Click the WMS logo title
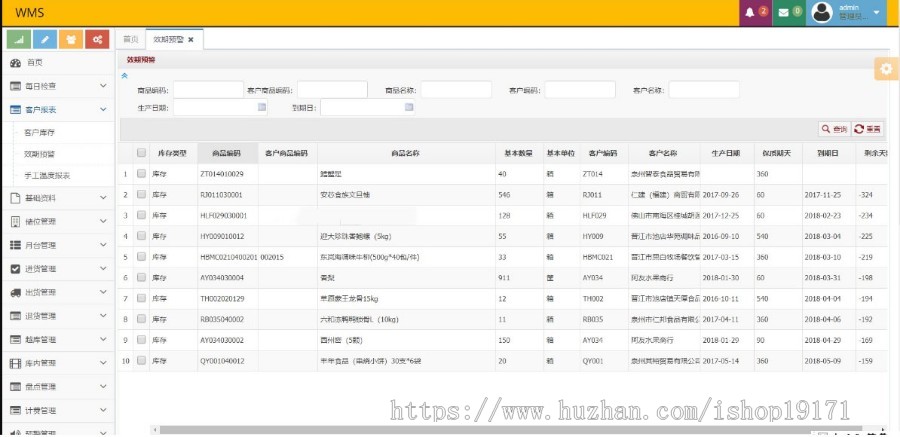The height and width of the screenshot is (437, 900). tap(29, 13)
